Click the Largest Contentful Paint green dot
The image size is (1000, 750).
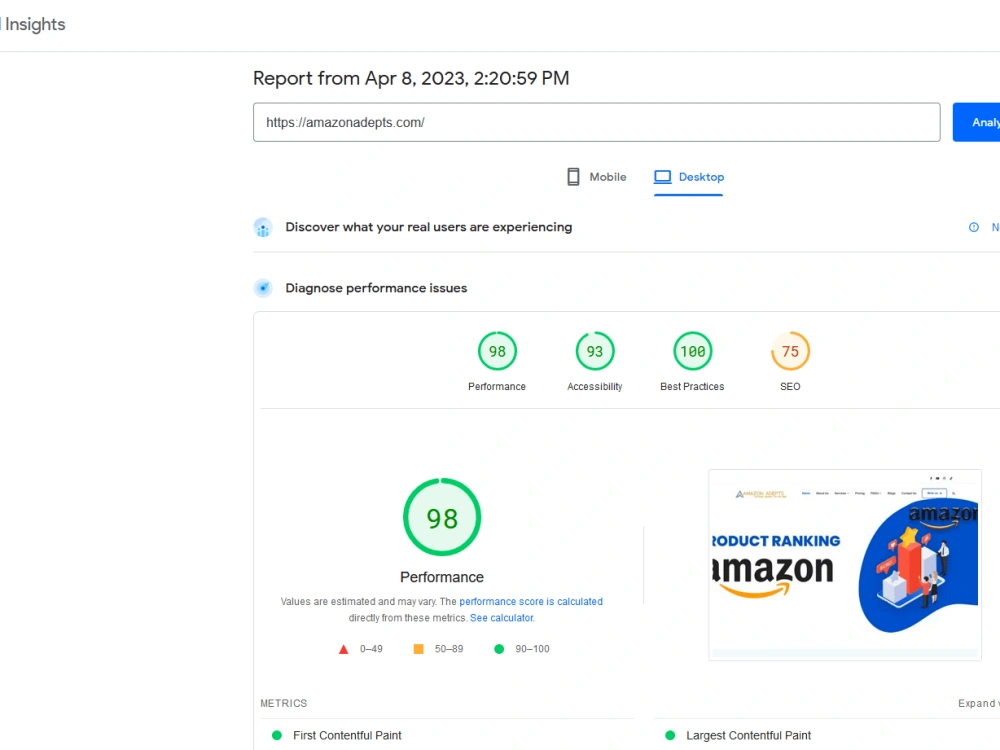coord(670,735)
